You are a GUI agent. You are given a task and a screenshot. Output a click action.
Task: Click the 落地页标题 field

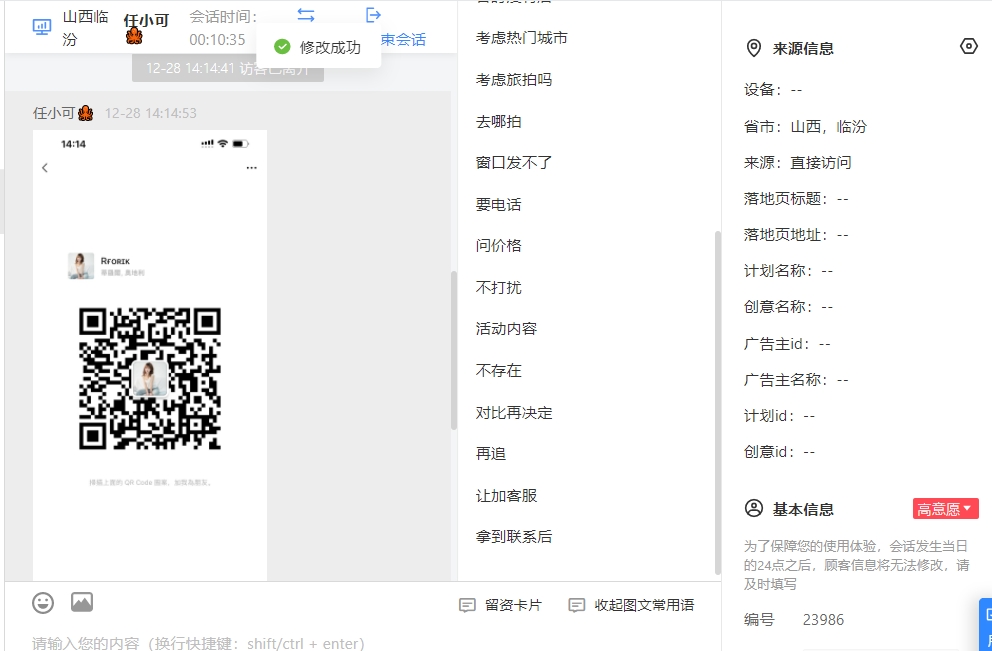[796, 199]
